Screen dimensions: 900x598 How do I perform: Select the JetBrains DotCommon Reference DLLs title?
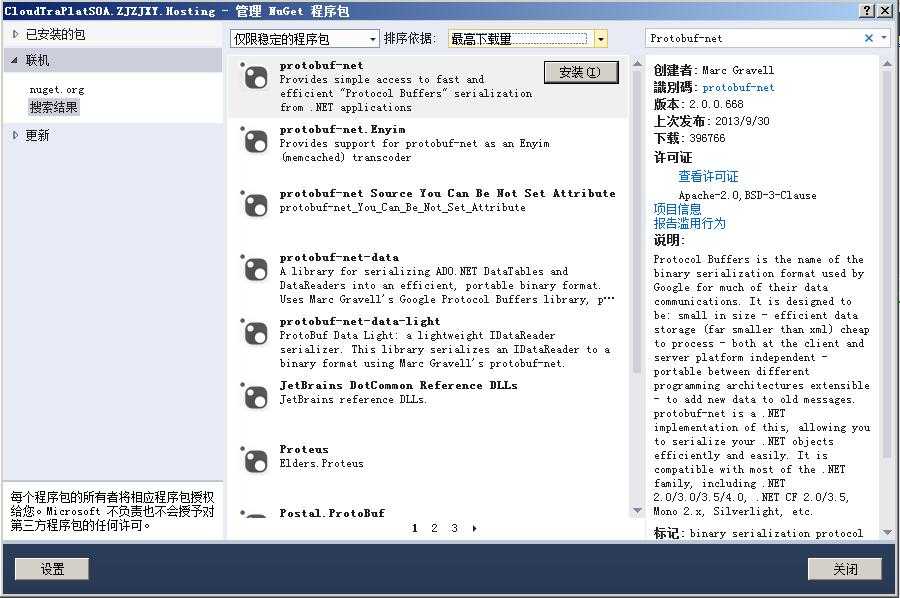[398, 385]
